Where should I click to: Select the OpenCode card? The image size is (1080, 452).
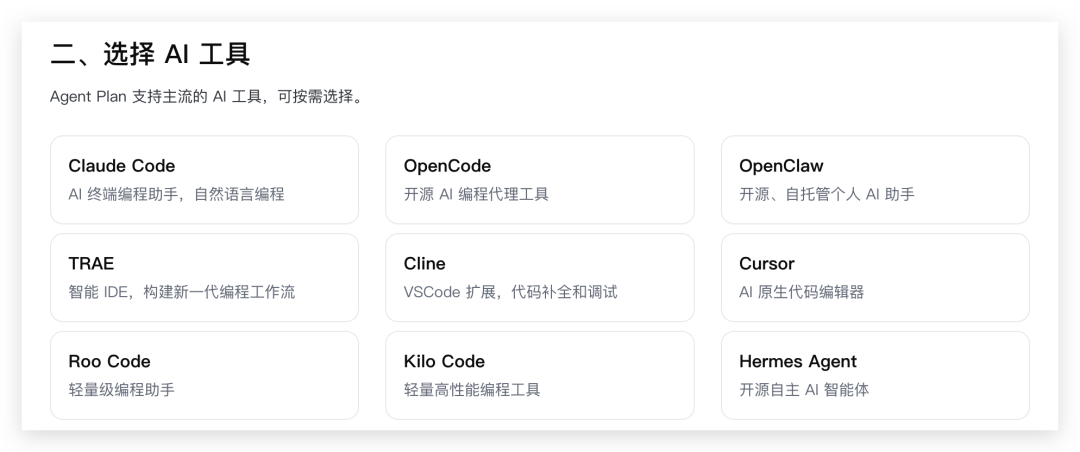pyautogui.click(x=539, y=180)
